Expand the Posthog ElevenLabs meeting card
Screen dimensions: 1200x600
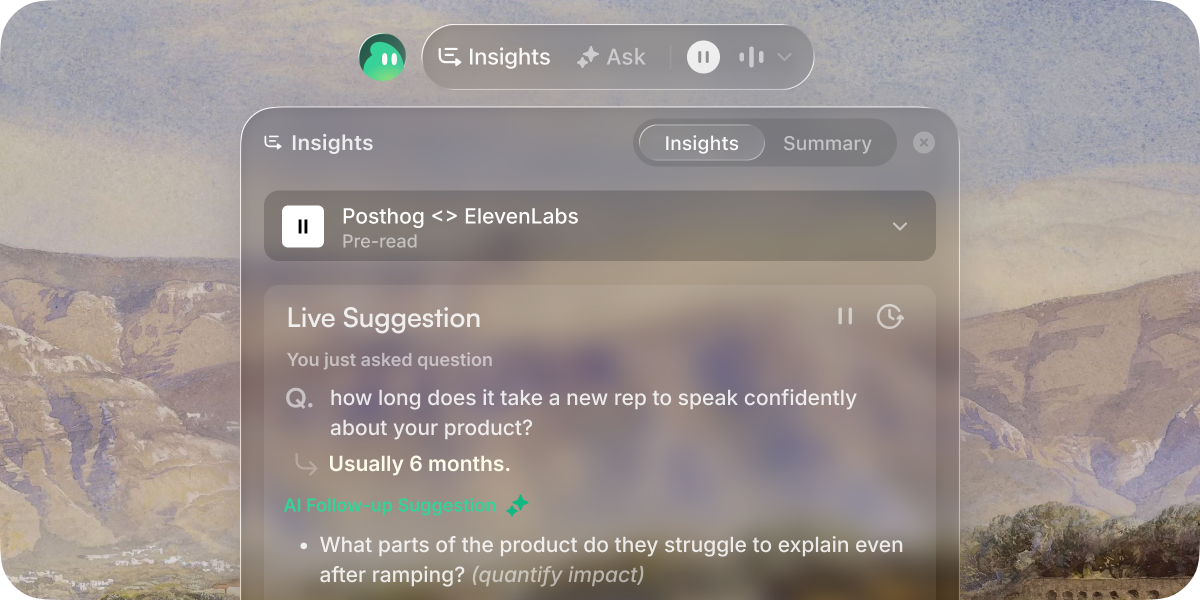[899, 226]
